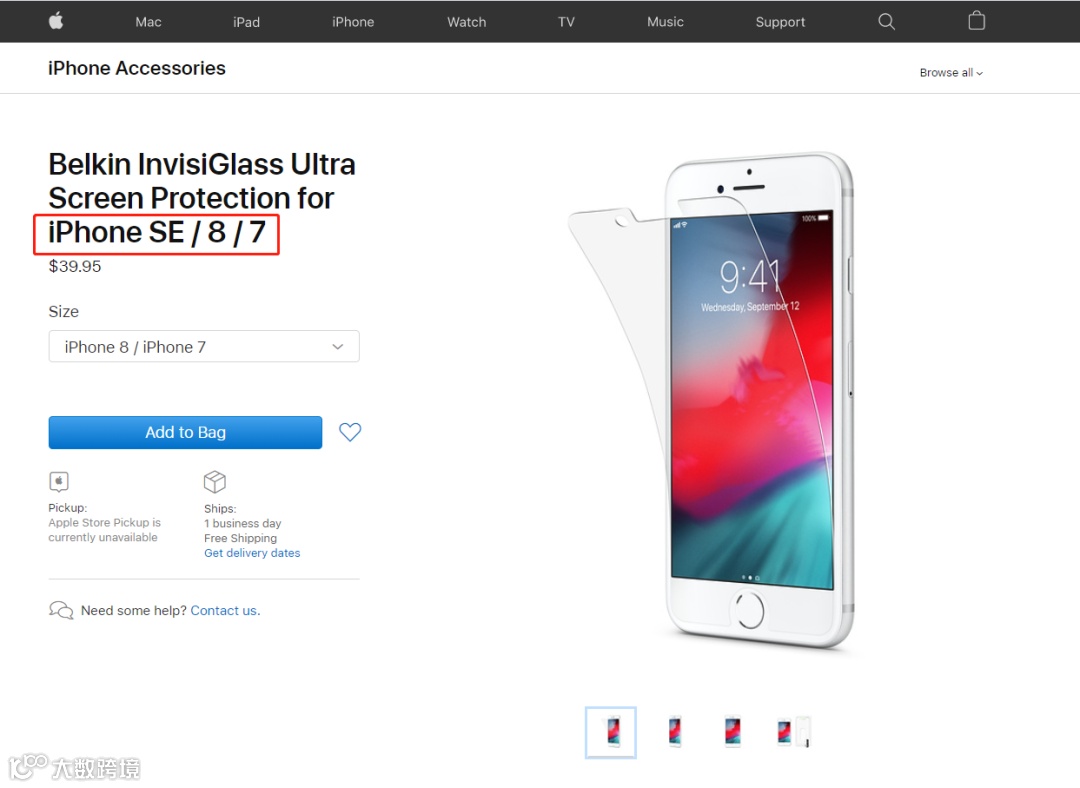Screen dimensions: 1080x788
Task: Open the Mac menu item
Action: (x=148, y=22)
